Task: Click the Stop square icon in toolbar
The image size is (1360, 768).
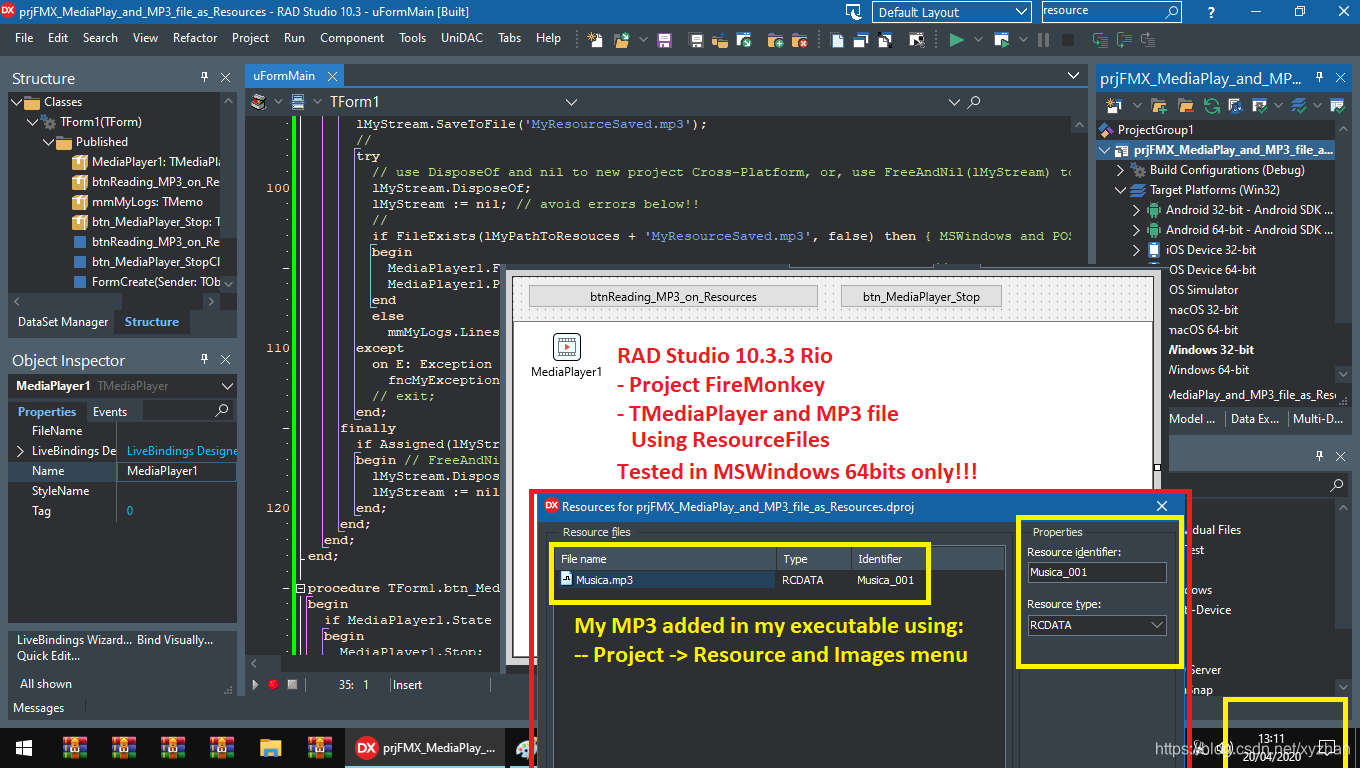Action: coord(1068,40)
